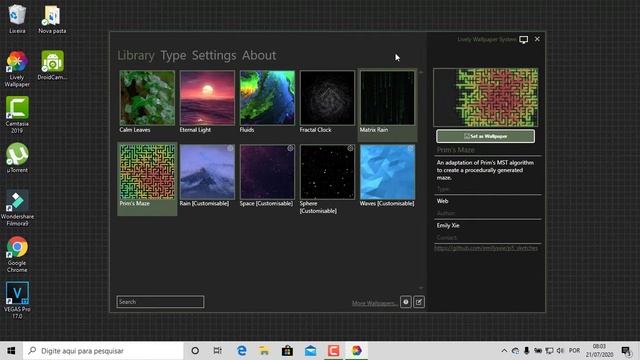Viewport: 640px width, 360px height.
Task: Select the Fractal Clock wallpaper thumbnail
Action: tap(327, 98)
